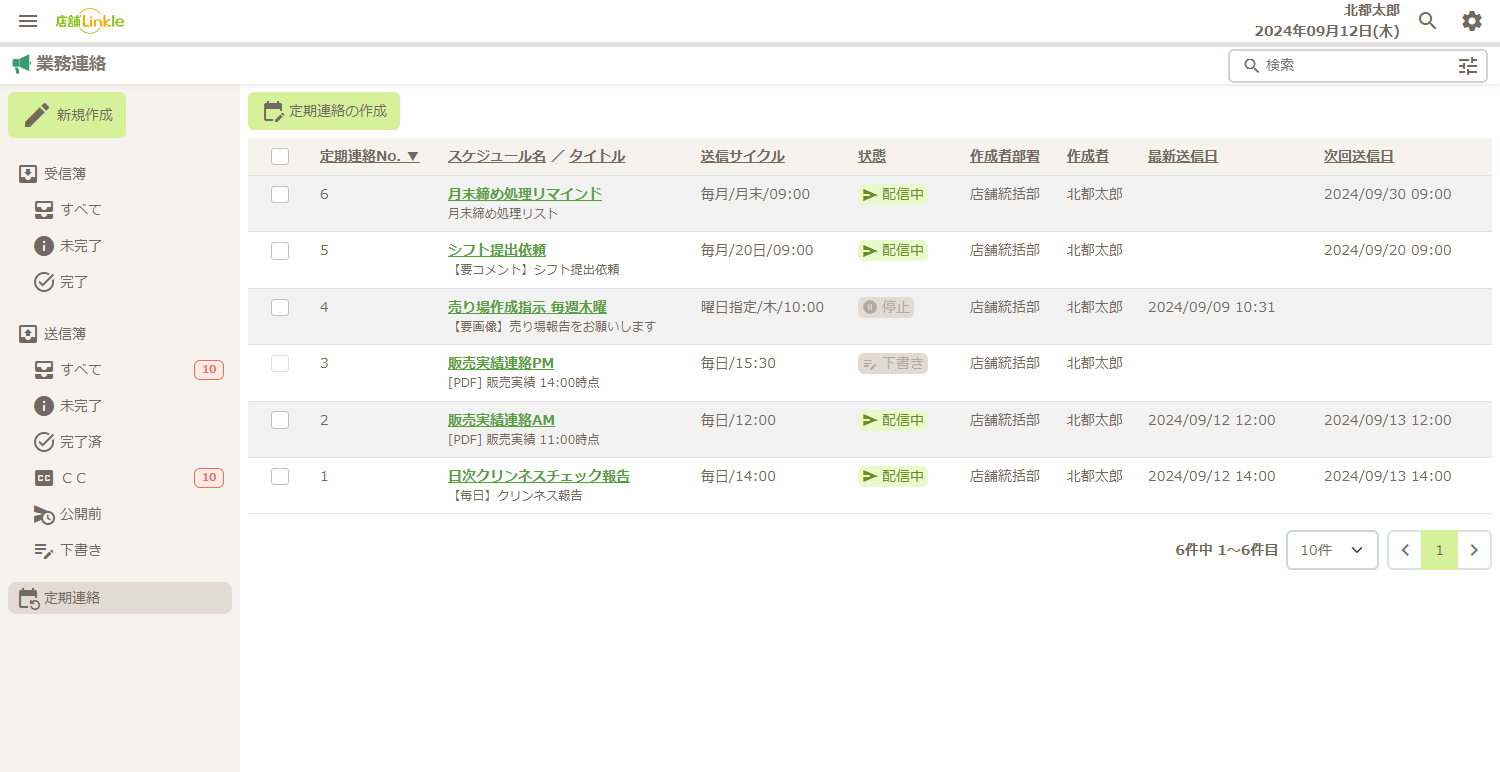
Task: Click the 定期連絡 calendar icon
Action: pyautogui.click(x=29, y=598)
